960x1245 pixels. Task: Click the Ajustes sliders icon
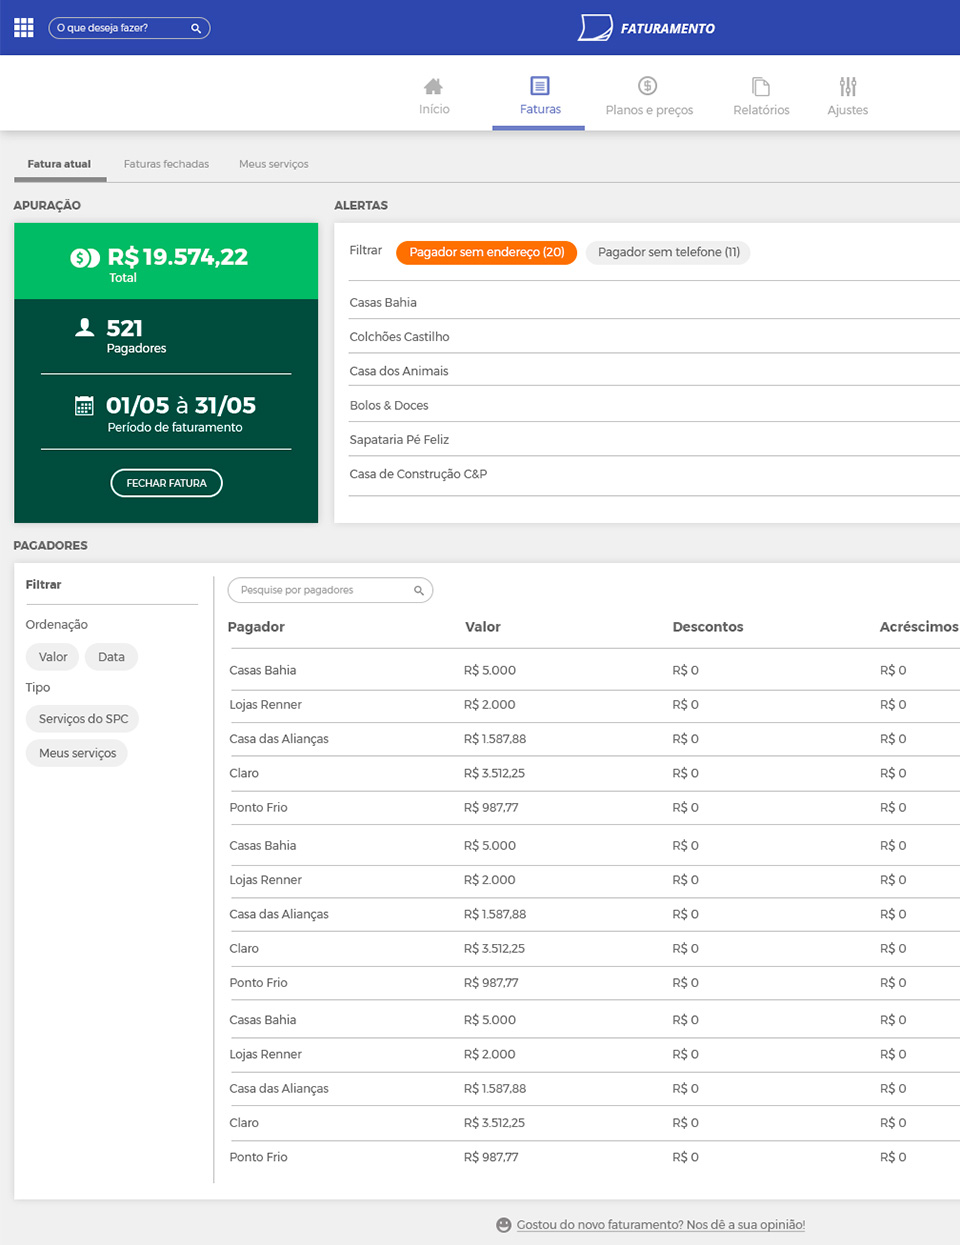pyautogui.click(x=848, y=86)
